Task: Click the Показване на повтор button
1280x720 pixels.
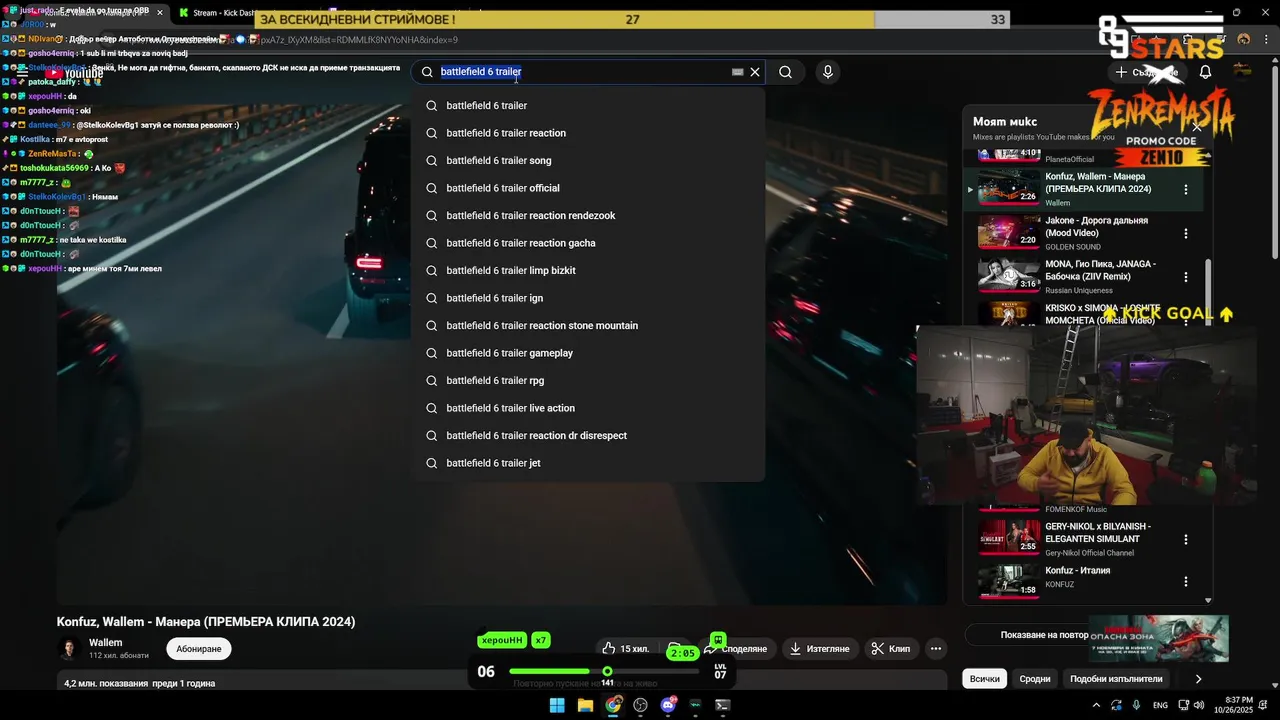Action: (1044, 635)
